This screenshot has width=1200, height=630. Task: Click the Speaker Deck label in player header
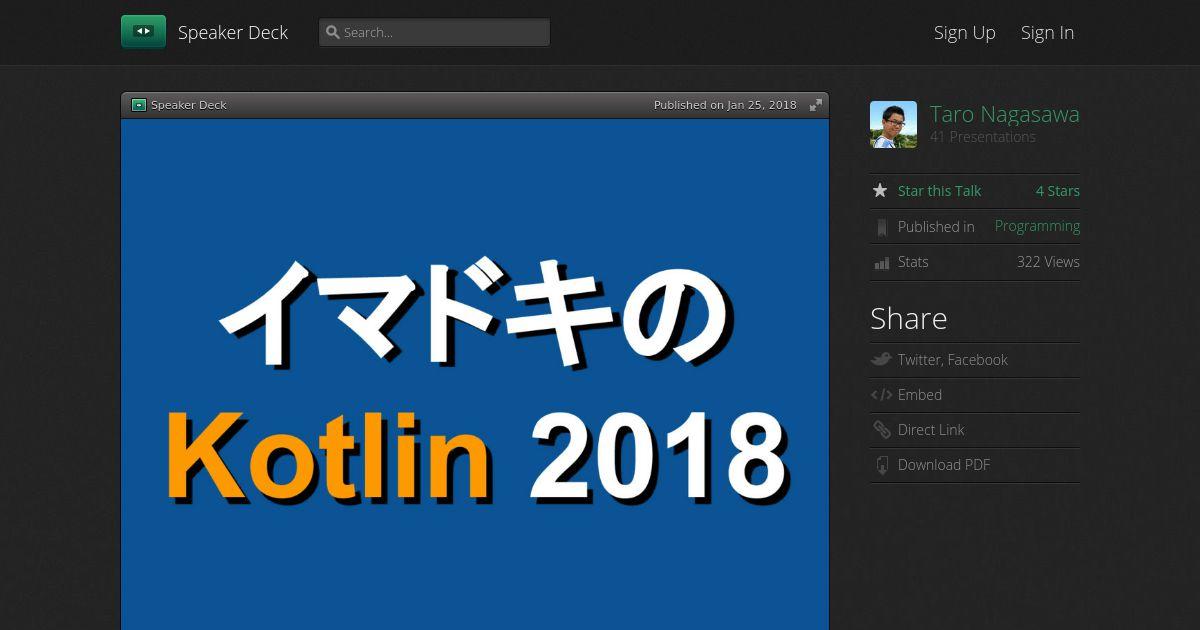[x=189, y=105]
